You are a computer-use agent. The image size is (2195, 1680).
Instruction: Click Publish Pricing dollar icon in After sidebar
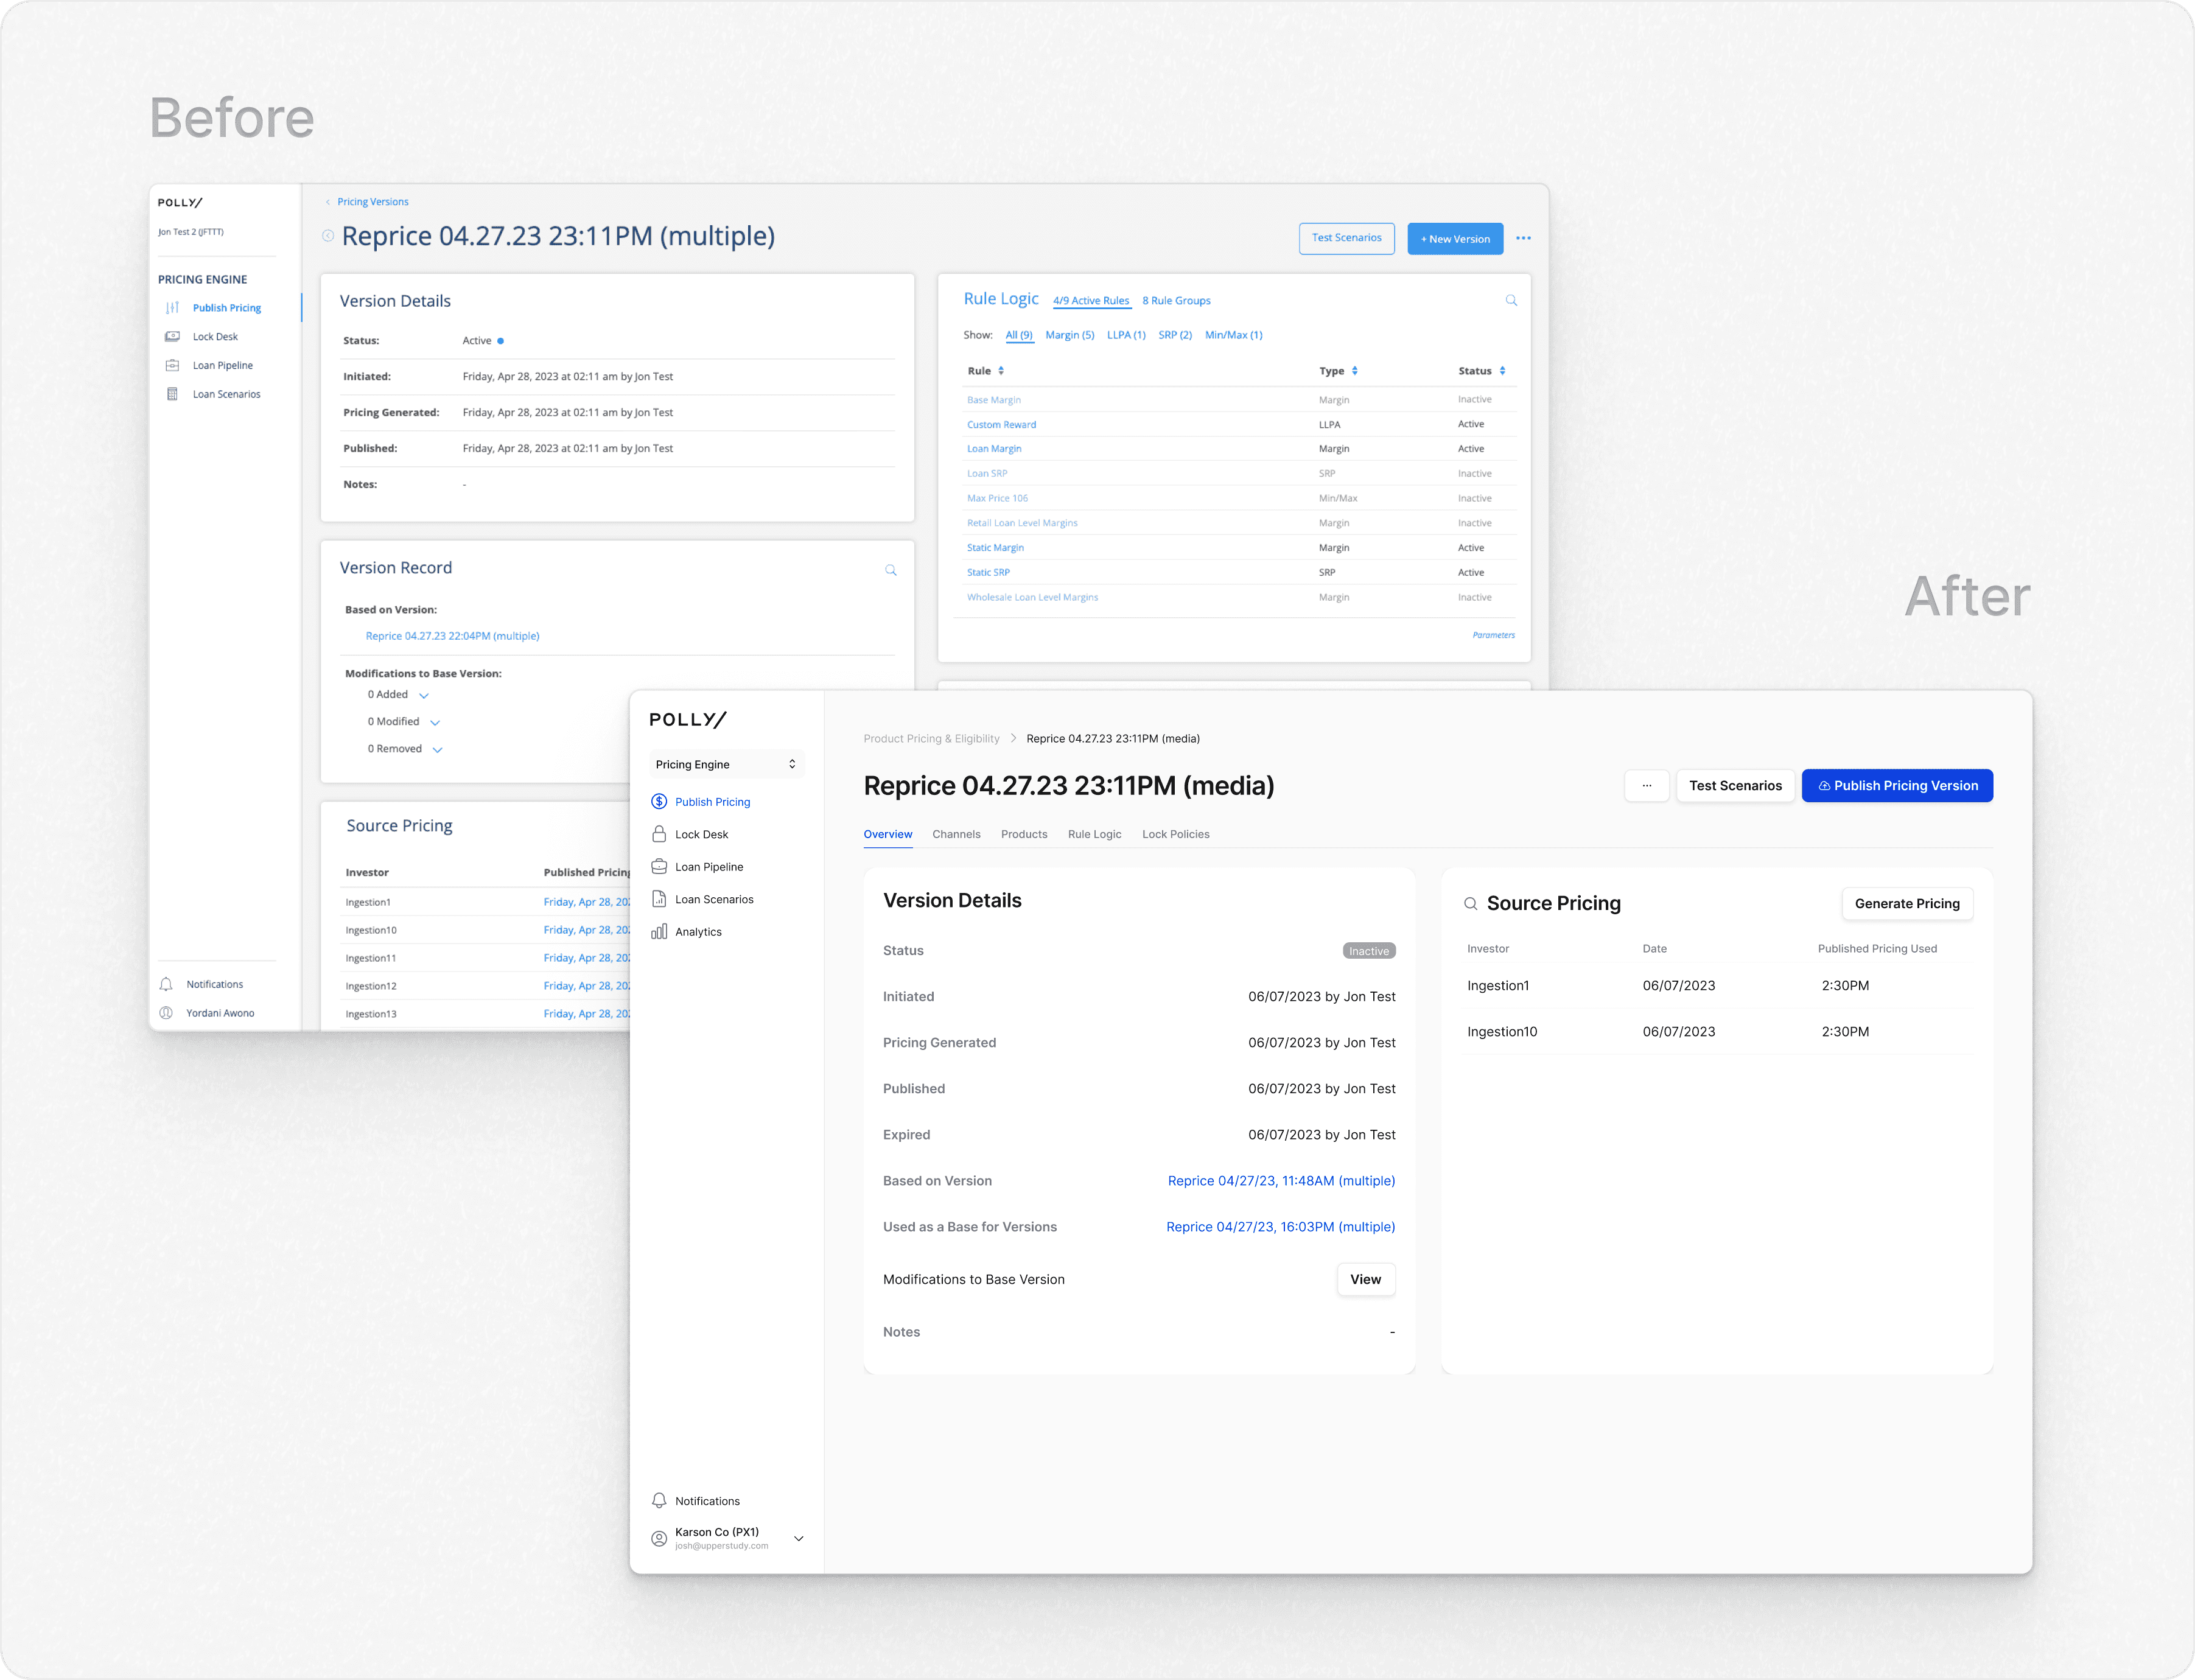click(659, 801)
